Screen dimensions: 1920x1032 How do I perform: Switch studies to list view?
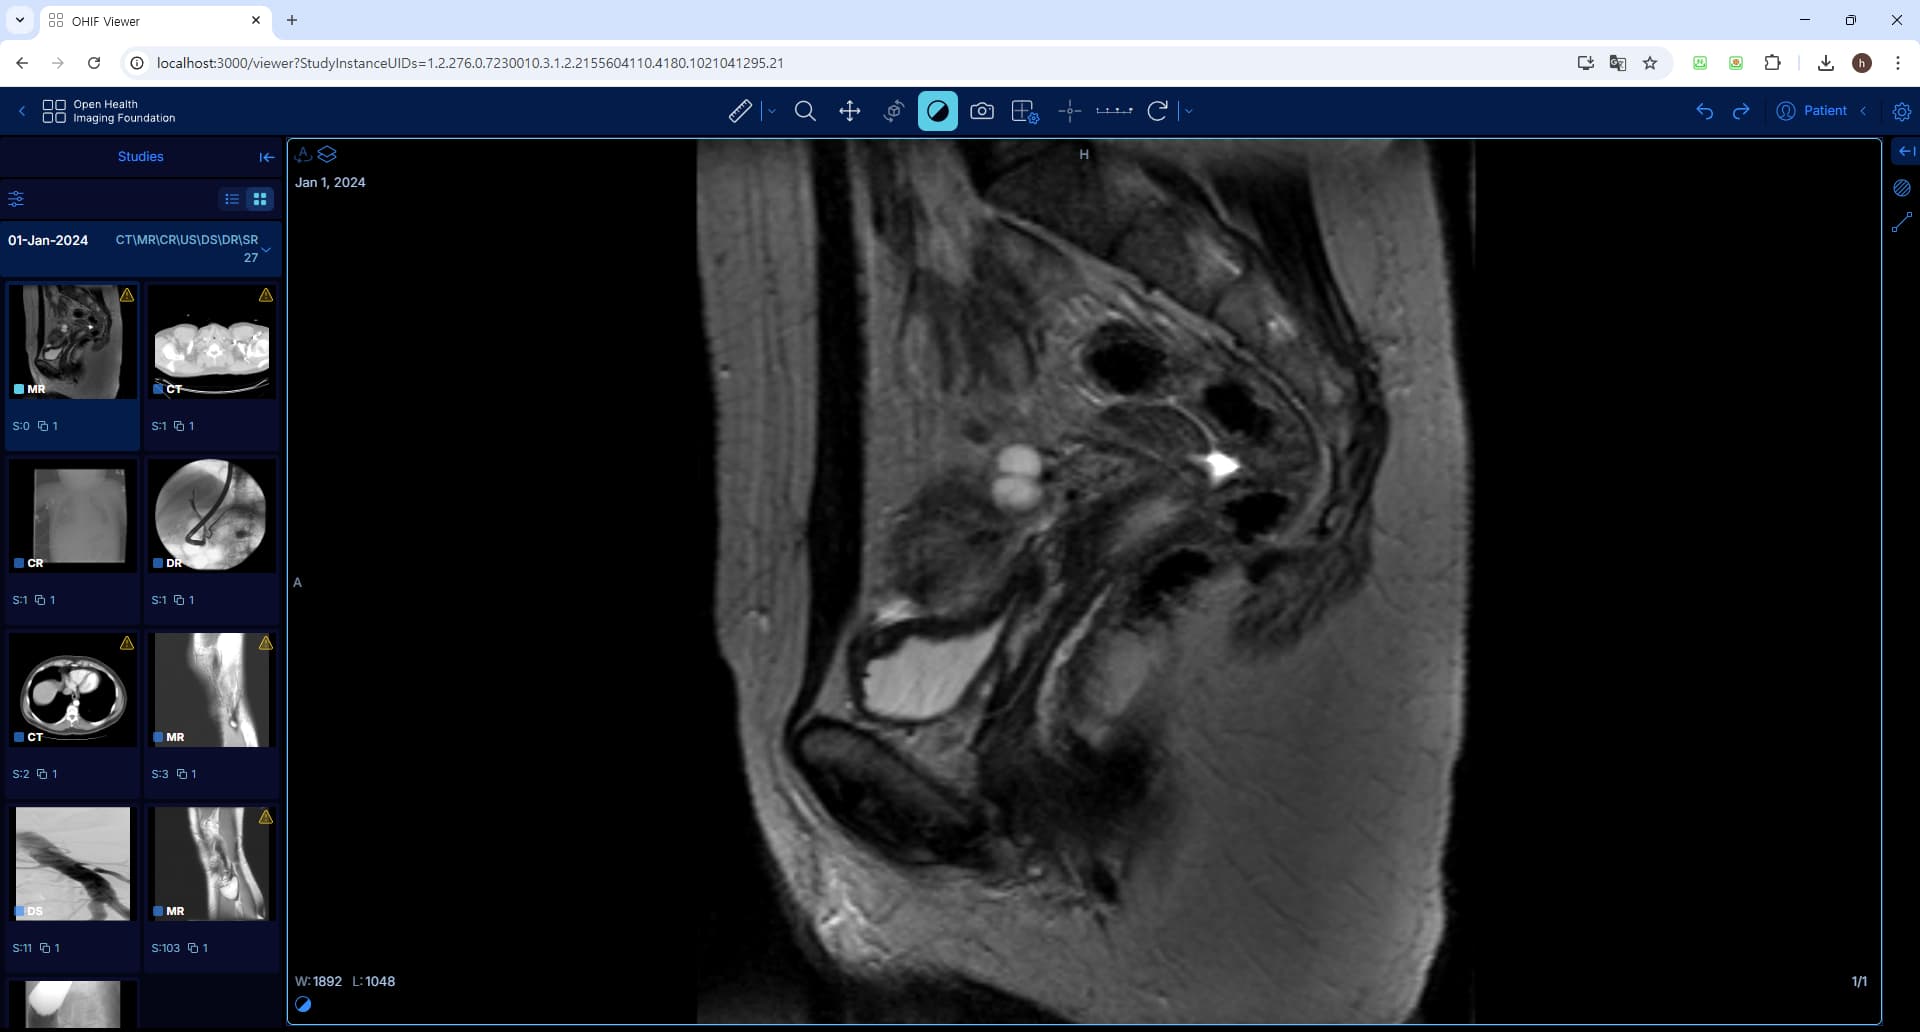click(232, 199)
